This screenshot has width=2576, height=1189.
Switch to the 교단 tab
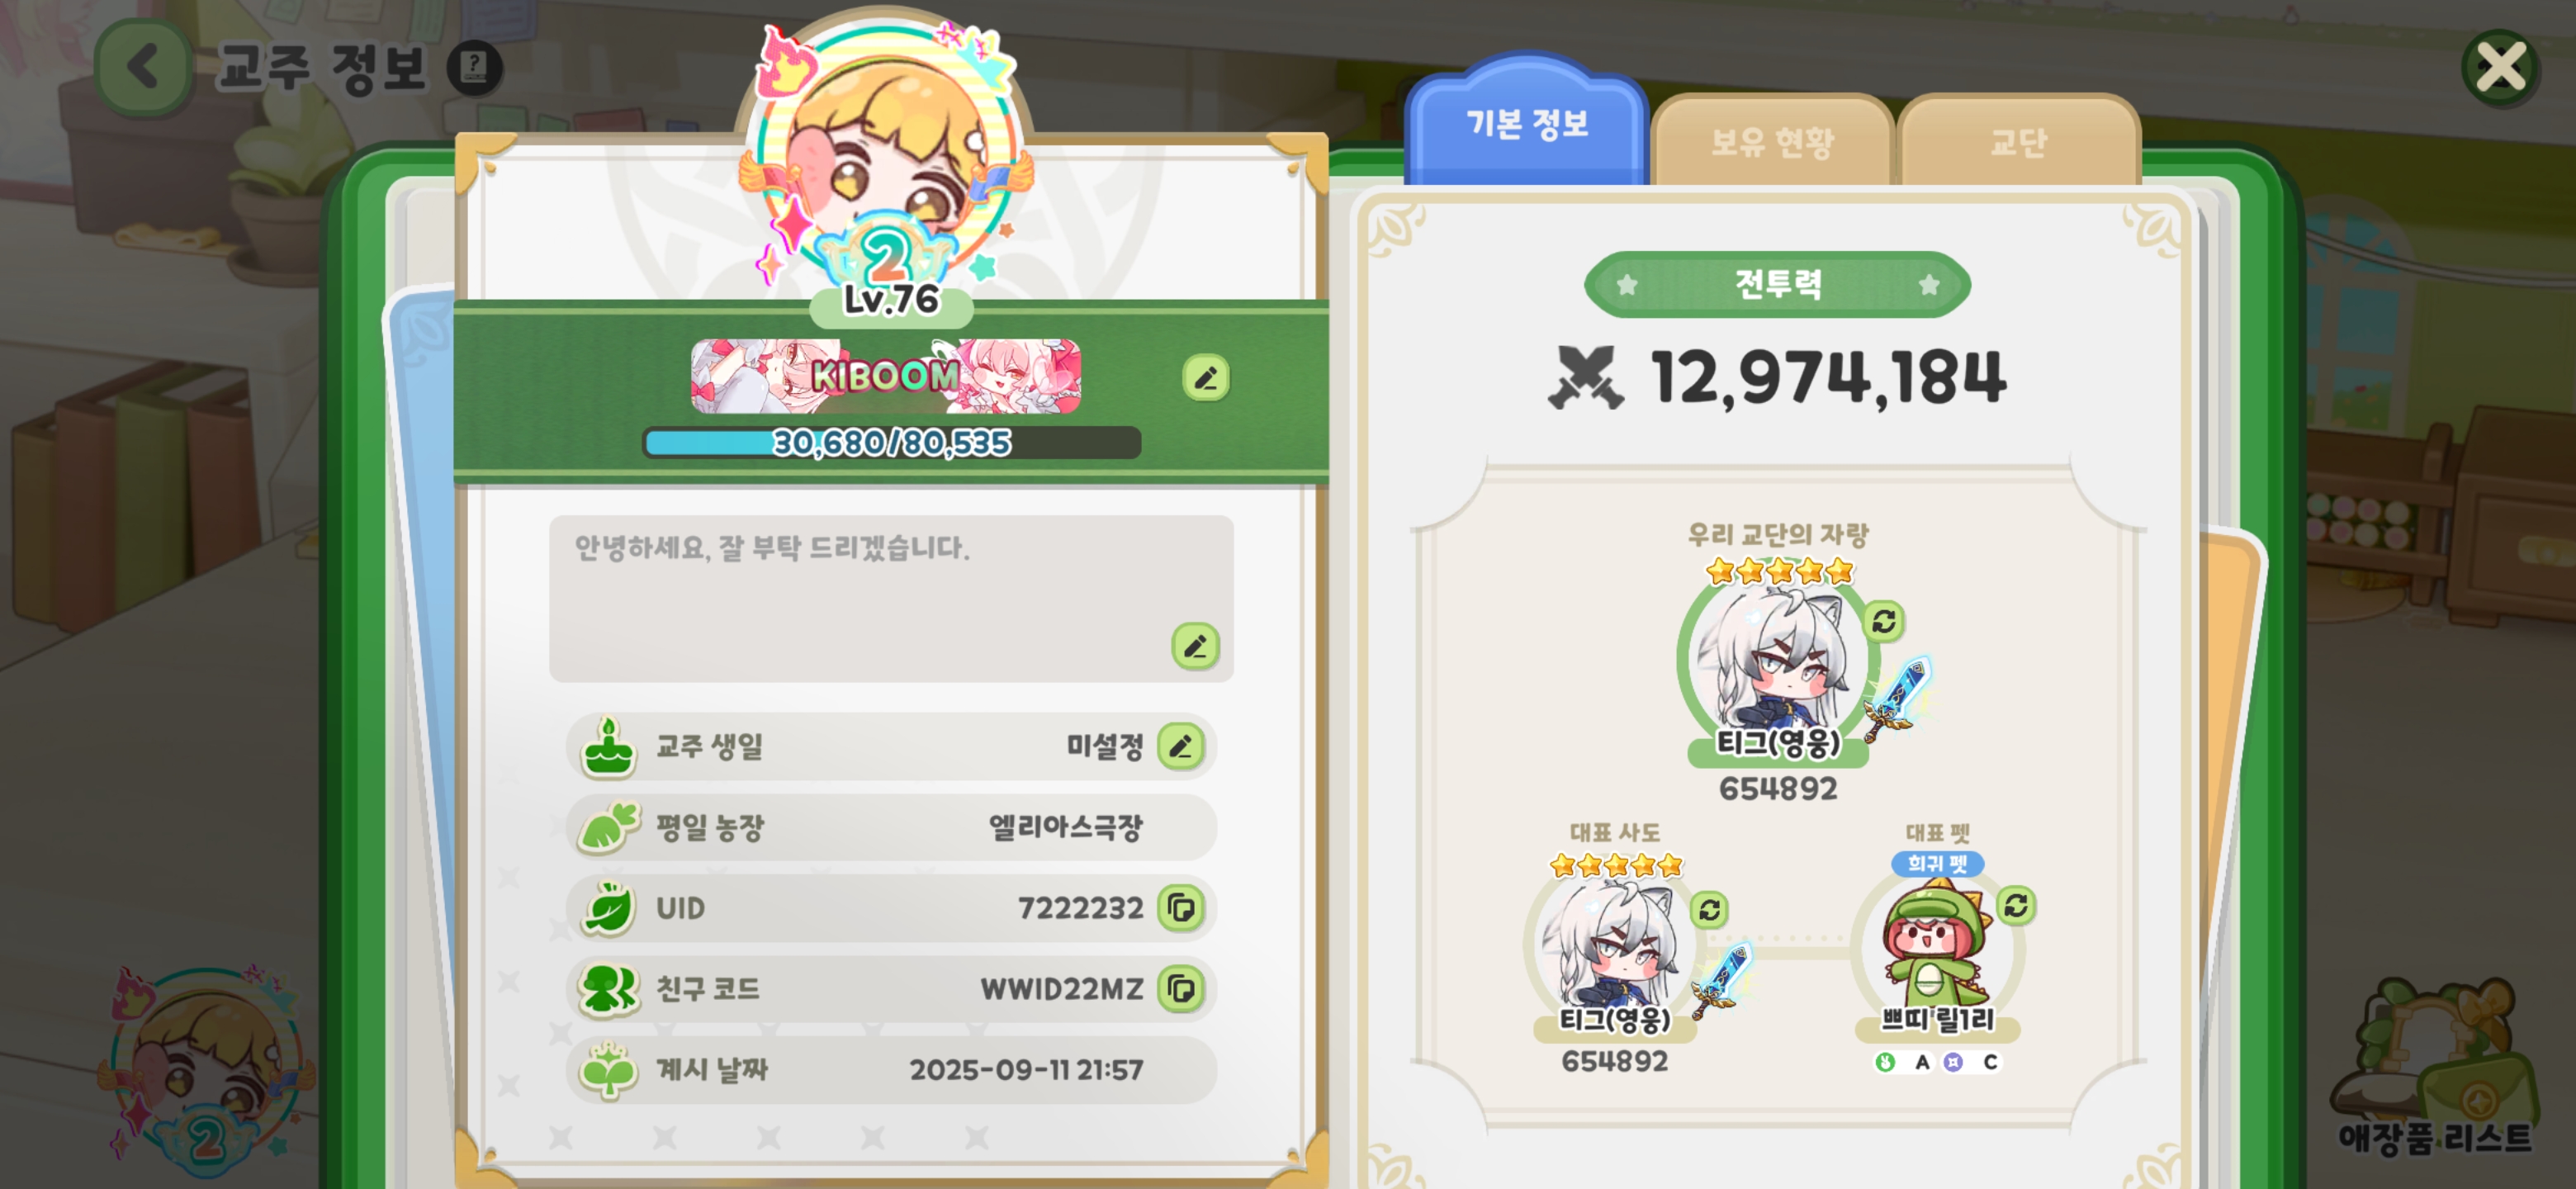pos(2018,142)
